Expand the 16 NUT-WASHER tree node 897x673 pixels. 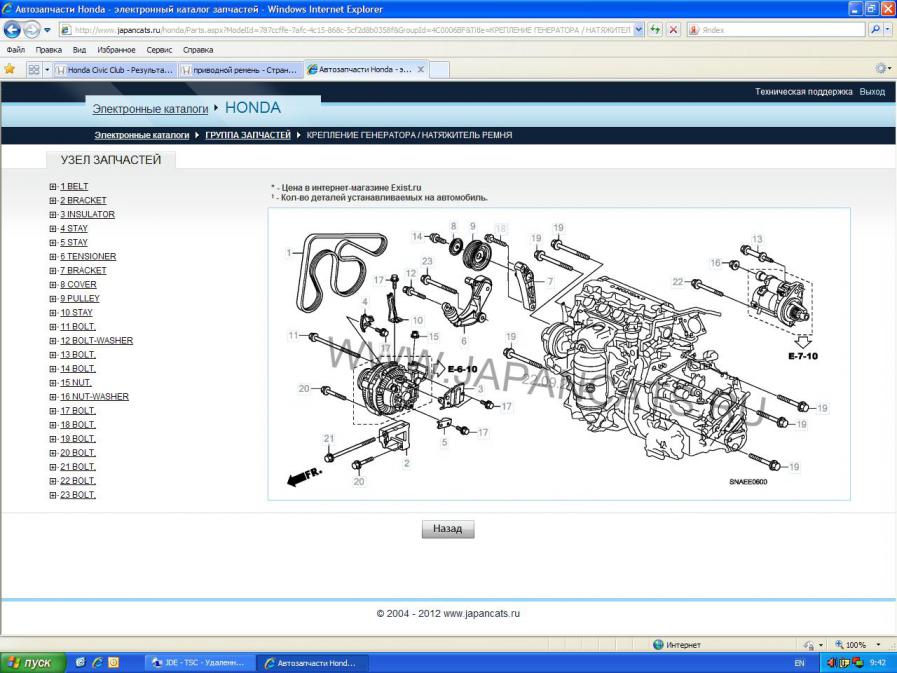tap(53, 397)
